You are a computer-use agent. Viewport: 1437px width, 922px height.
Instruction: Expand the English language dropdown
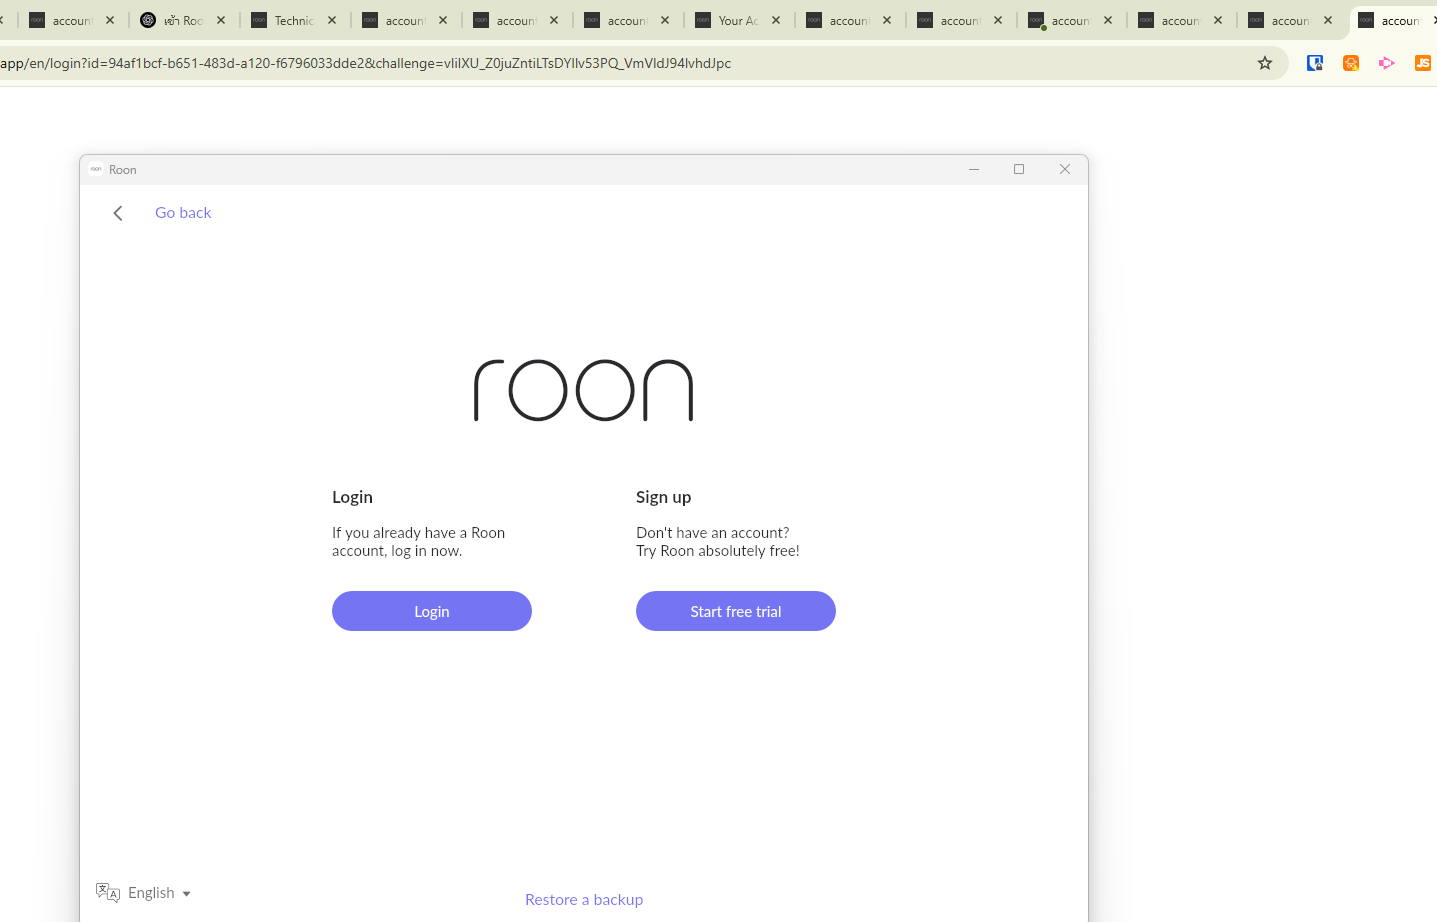coord(159,893)
